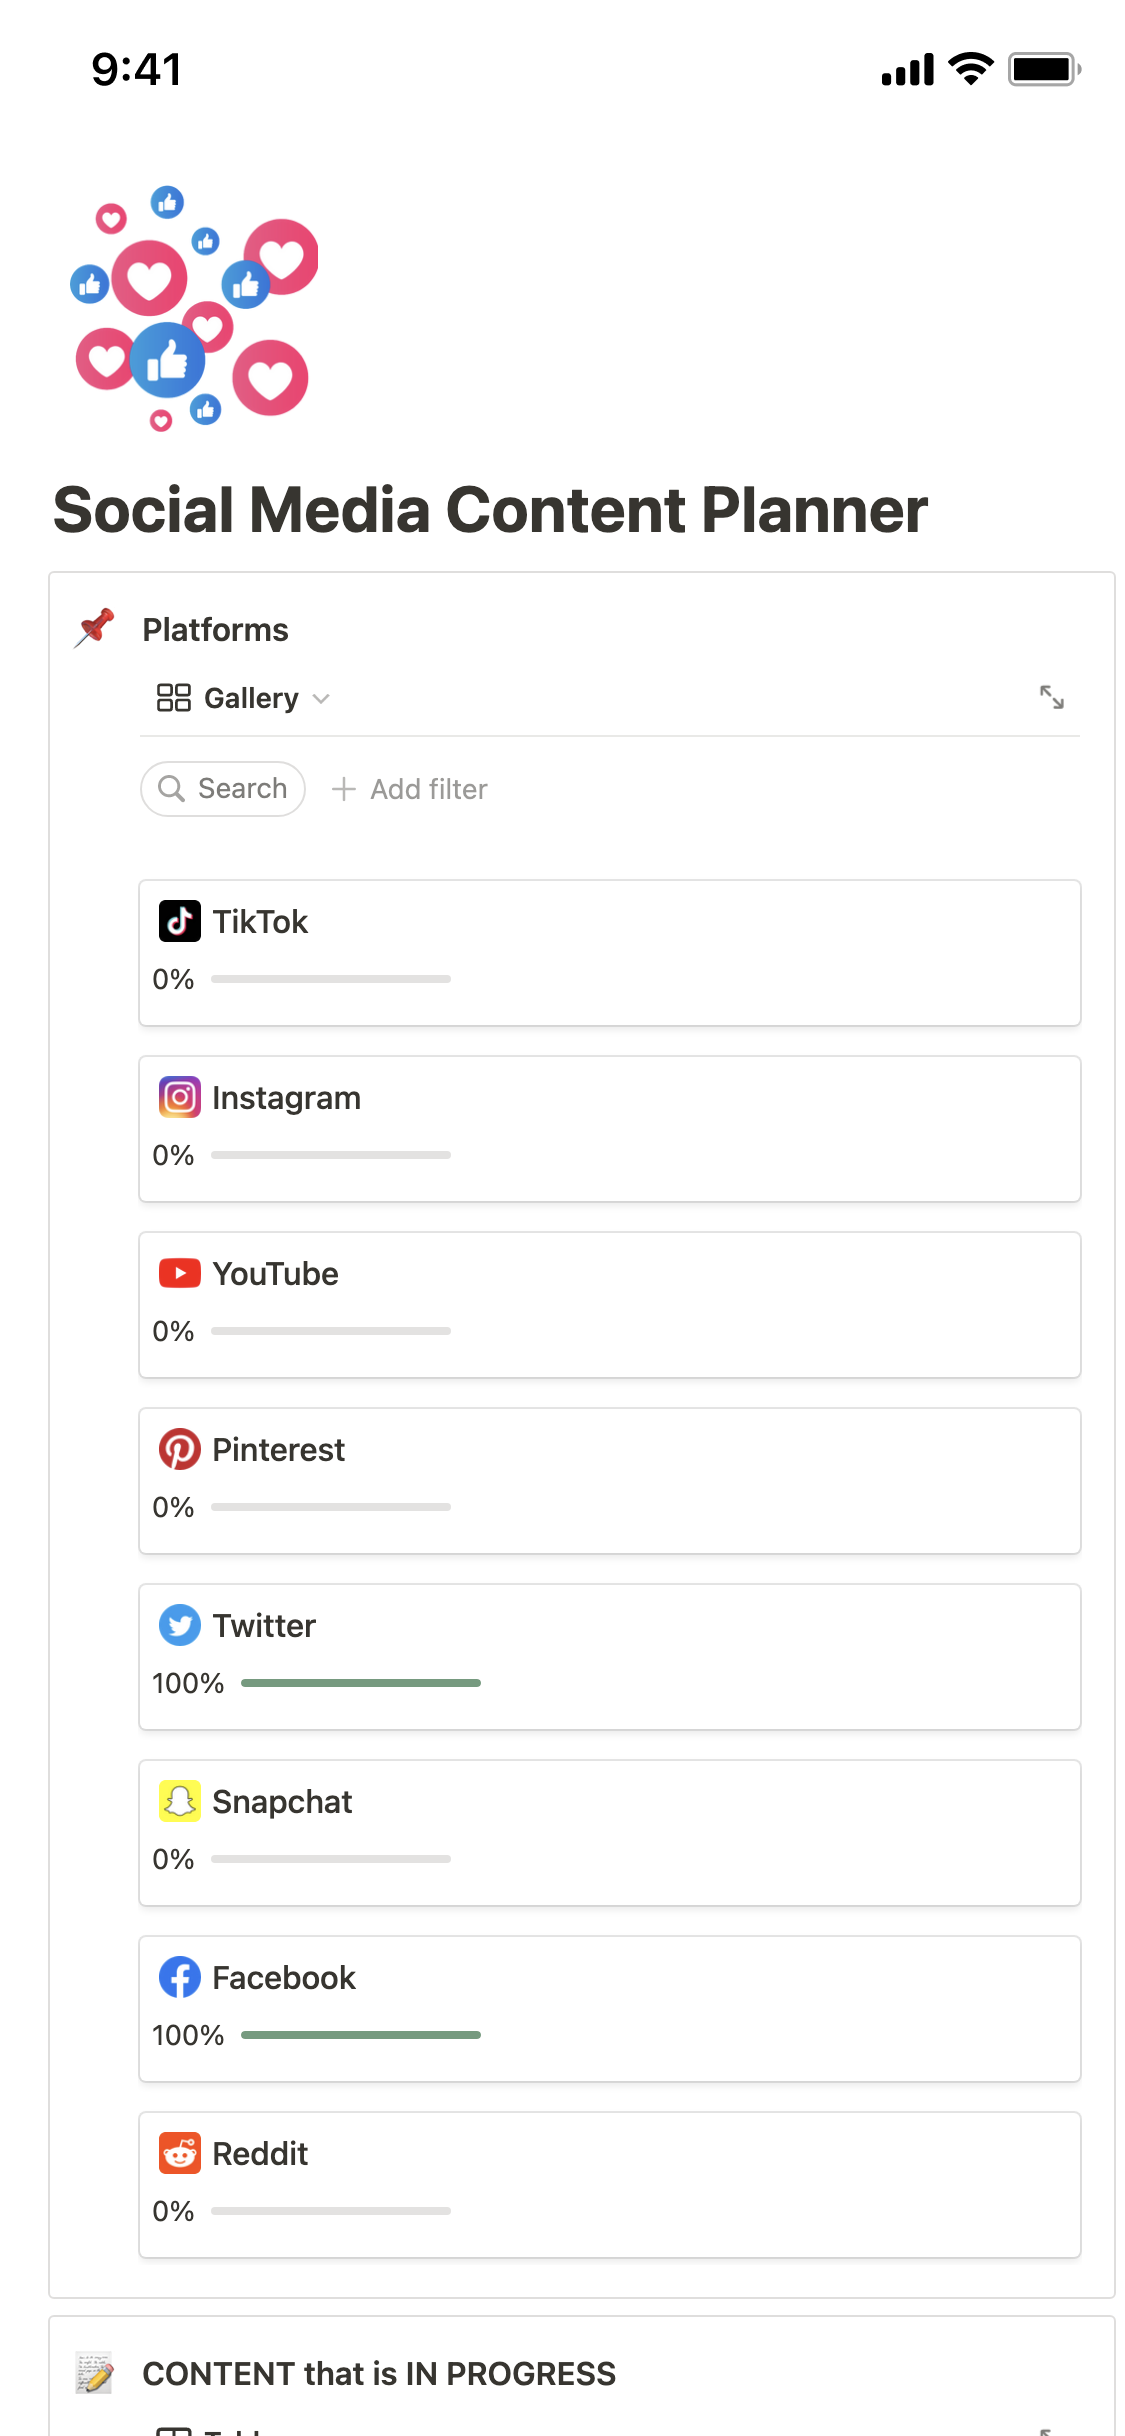This screenshot has width=1125, height=2436.
Task: Tap the Pinterest logo icon
Action: 179,1449
